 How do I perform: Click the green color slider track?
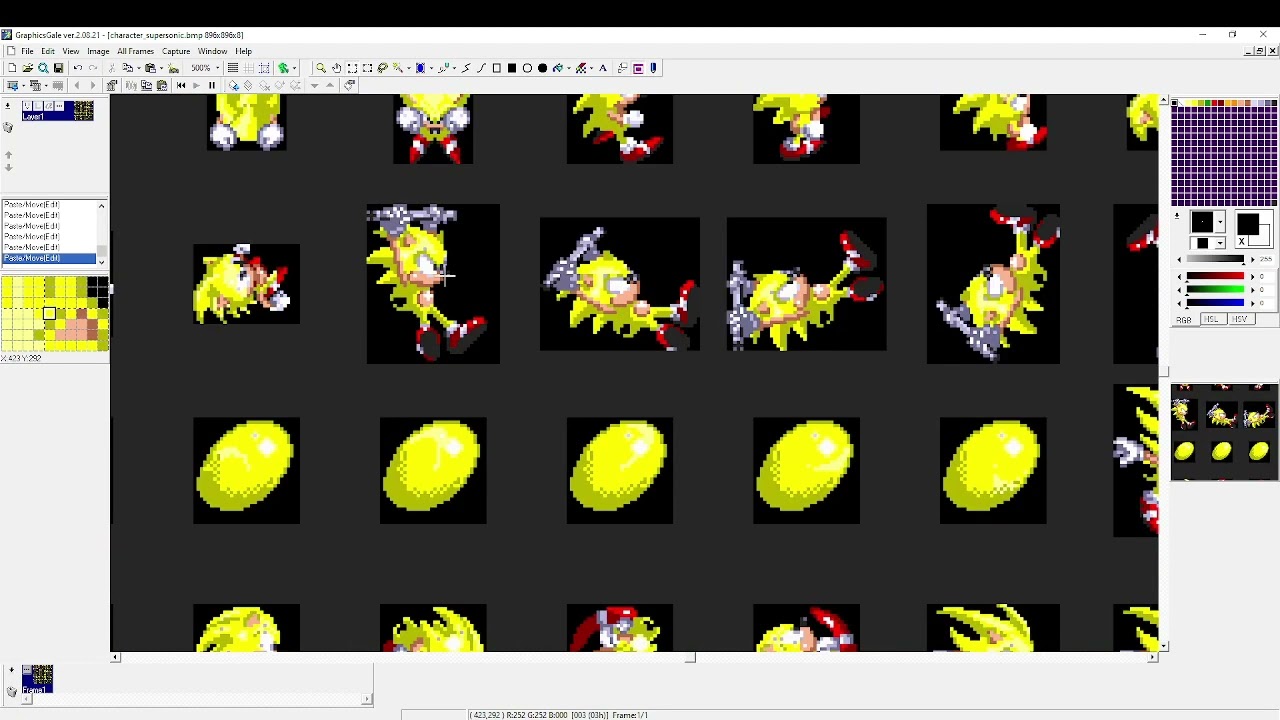(1215, 289)
